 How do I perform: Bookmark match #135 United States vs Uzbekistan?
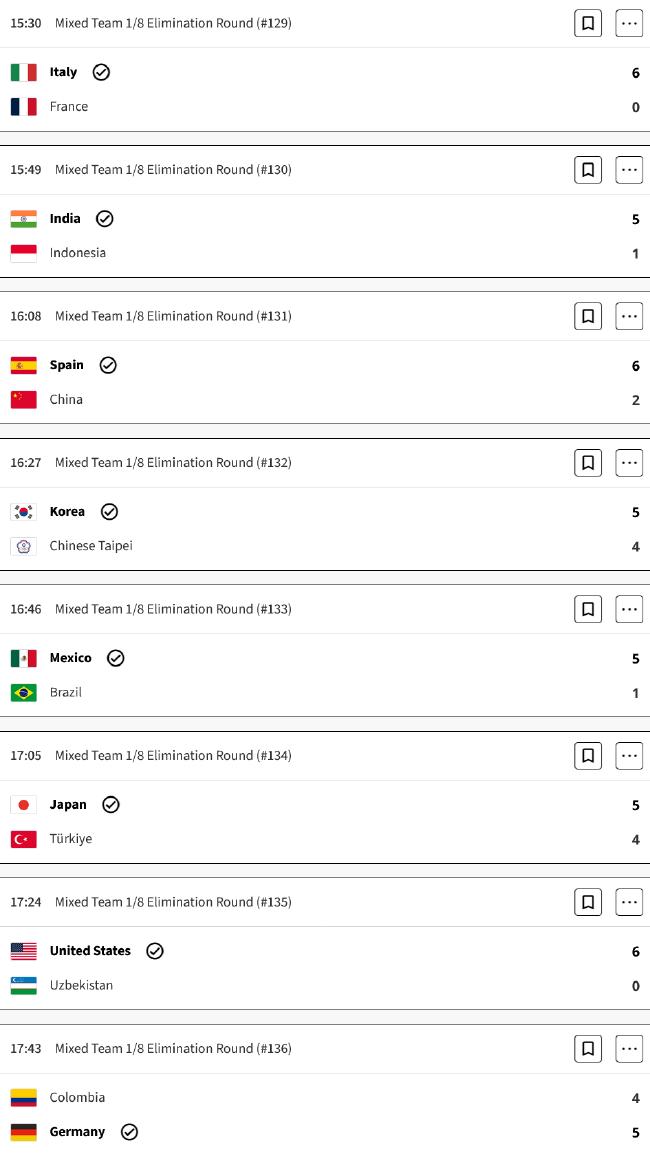(587, 902)
